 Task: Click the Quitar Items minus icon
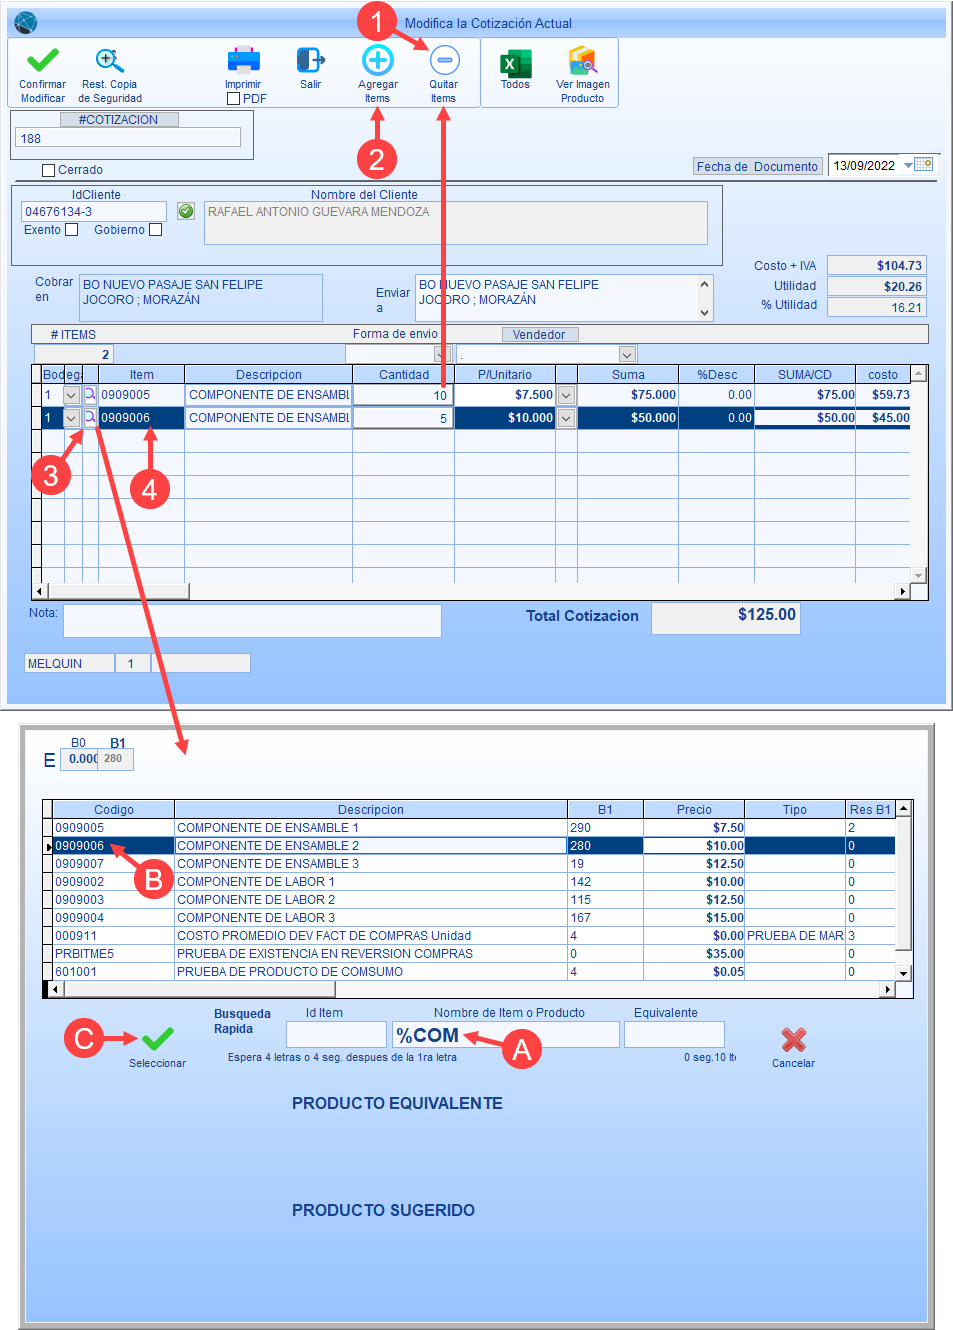[444, 60]
